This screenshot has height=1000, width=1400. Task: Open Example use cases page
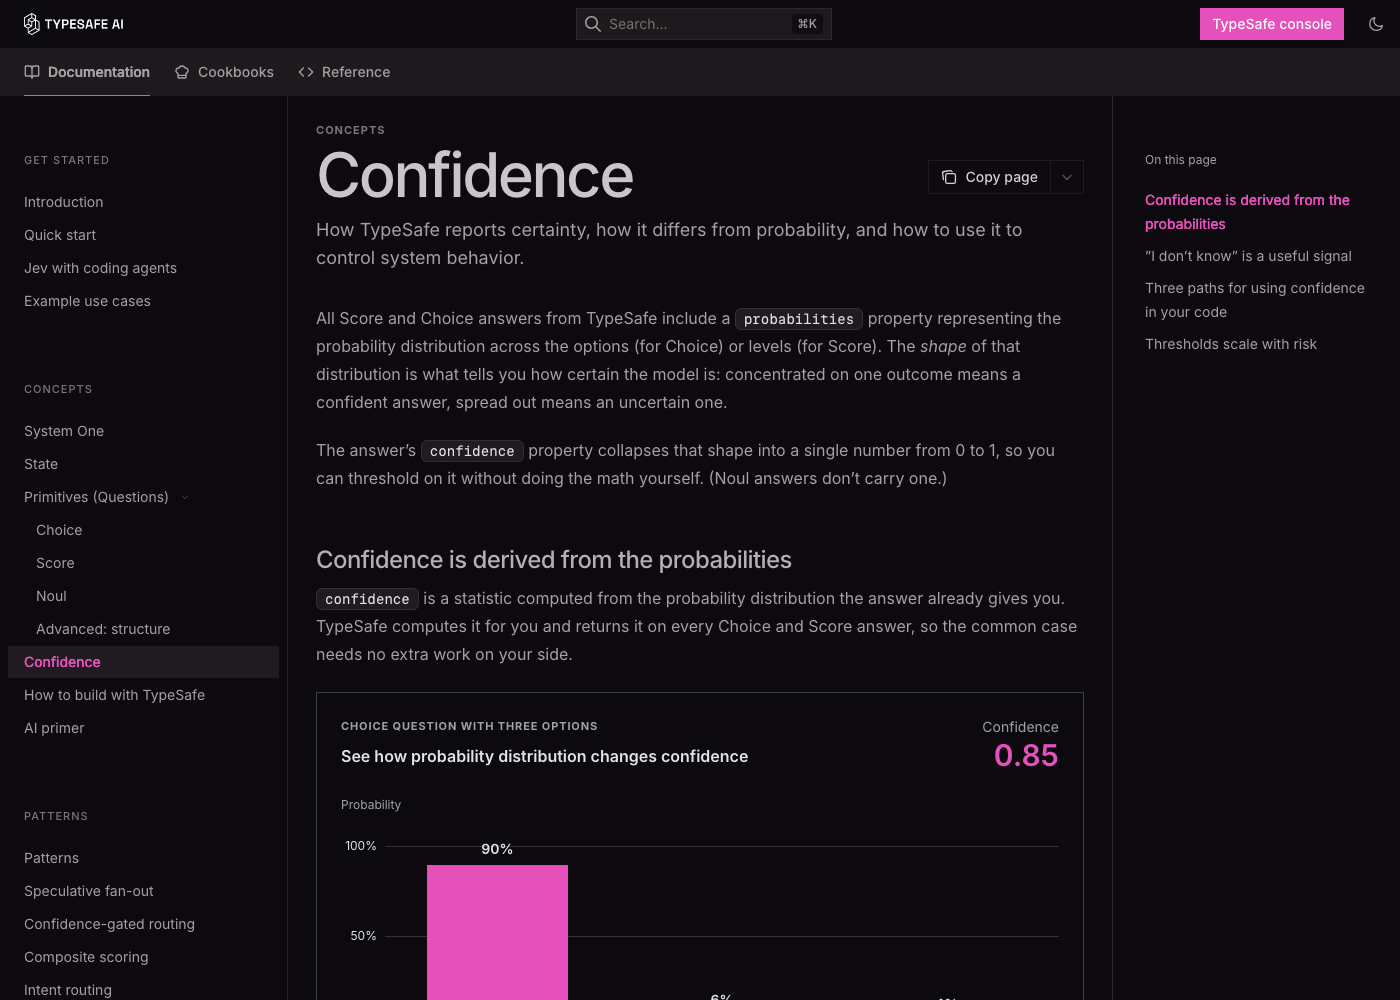tap(87, 301)
